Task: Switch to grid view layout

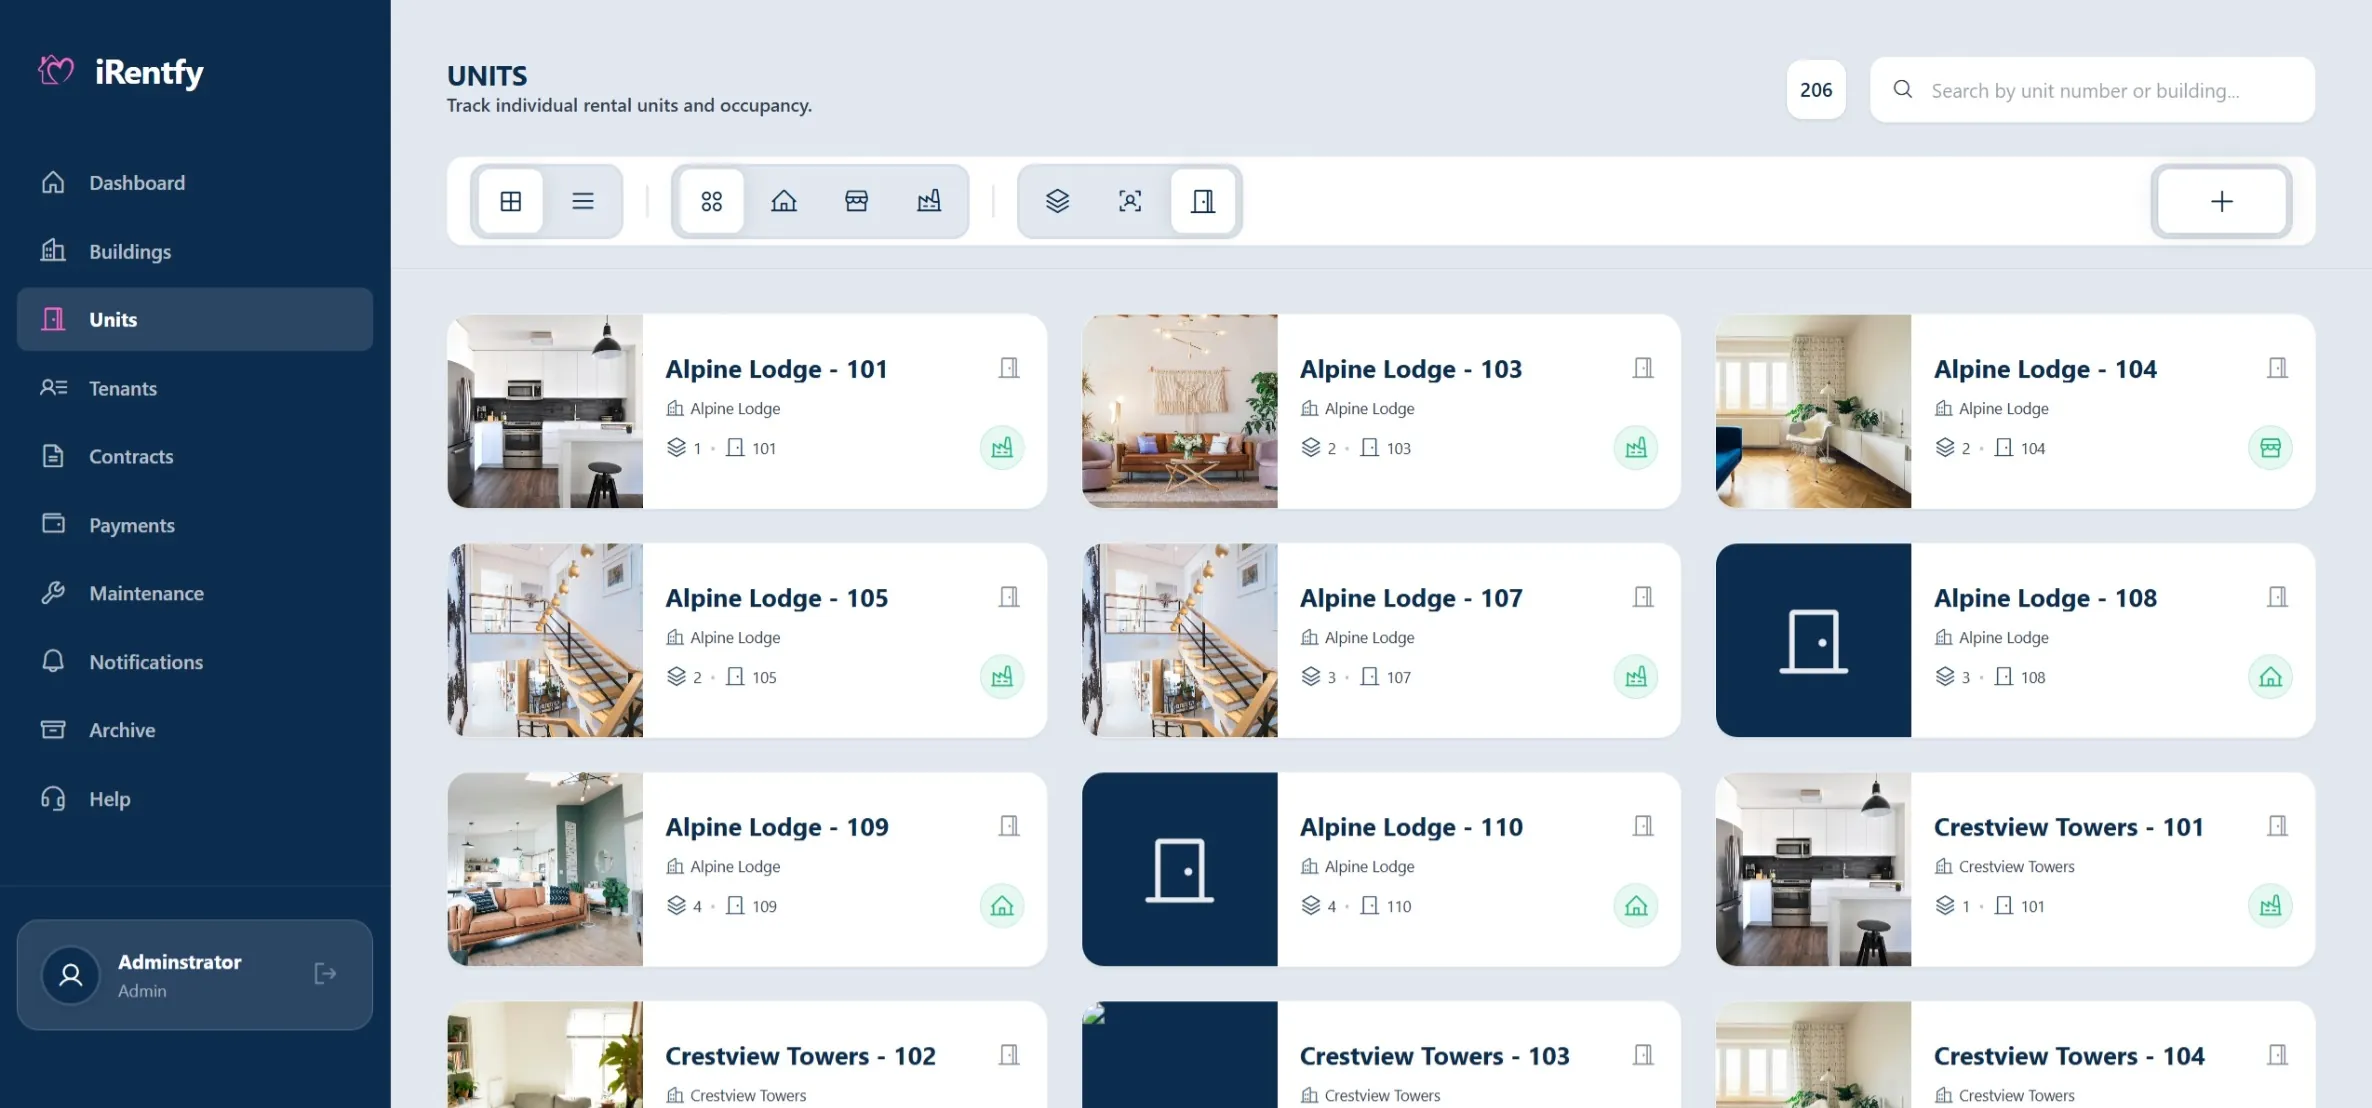Action: click(x=511, y=201)
